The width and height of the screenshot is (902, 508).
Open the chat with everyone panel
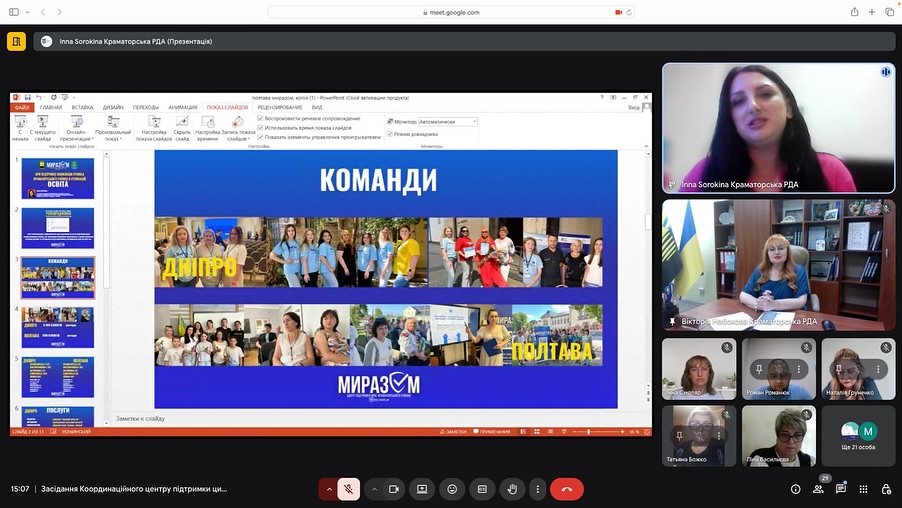841,489
